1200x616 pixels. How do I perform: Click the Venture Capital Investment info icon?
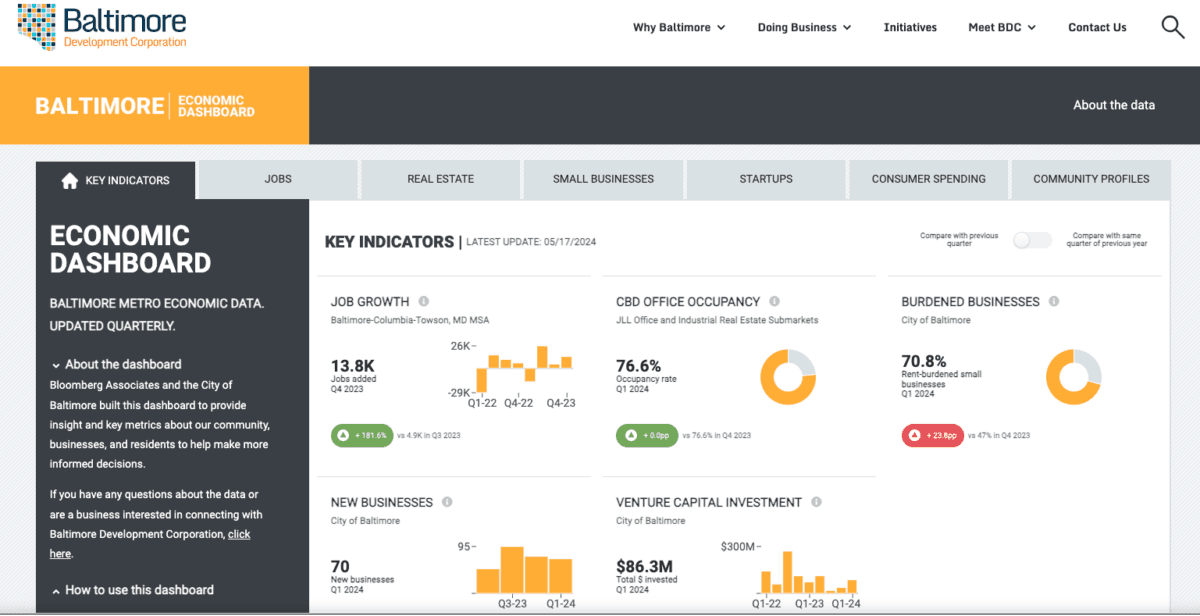coord(818,501)
